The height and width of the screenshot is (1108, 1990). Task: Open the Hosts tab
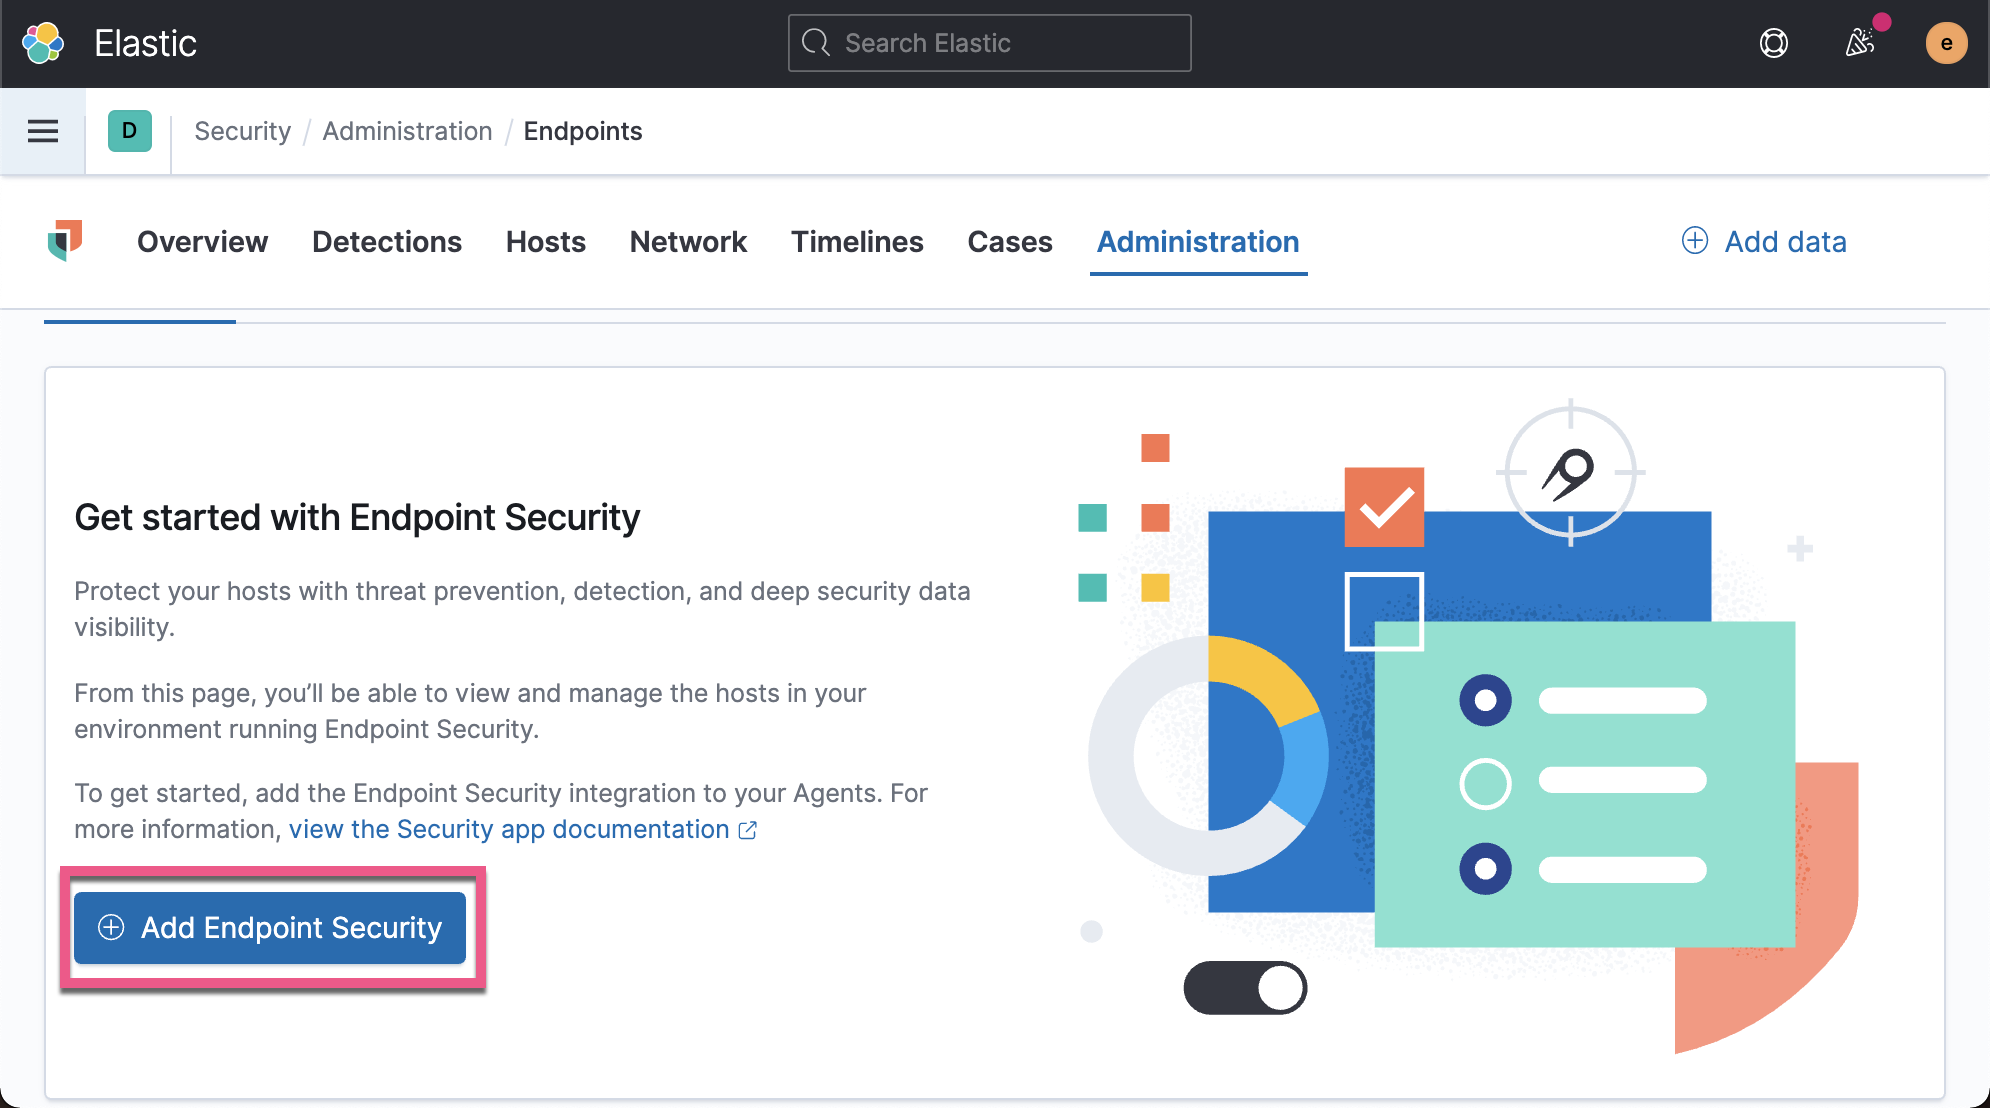[x=545, y=241]
